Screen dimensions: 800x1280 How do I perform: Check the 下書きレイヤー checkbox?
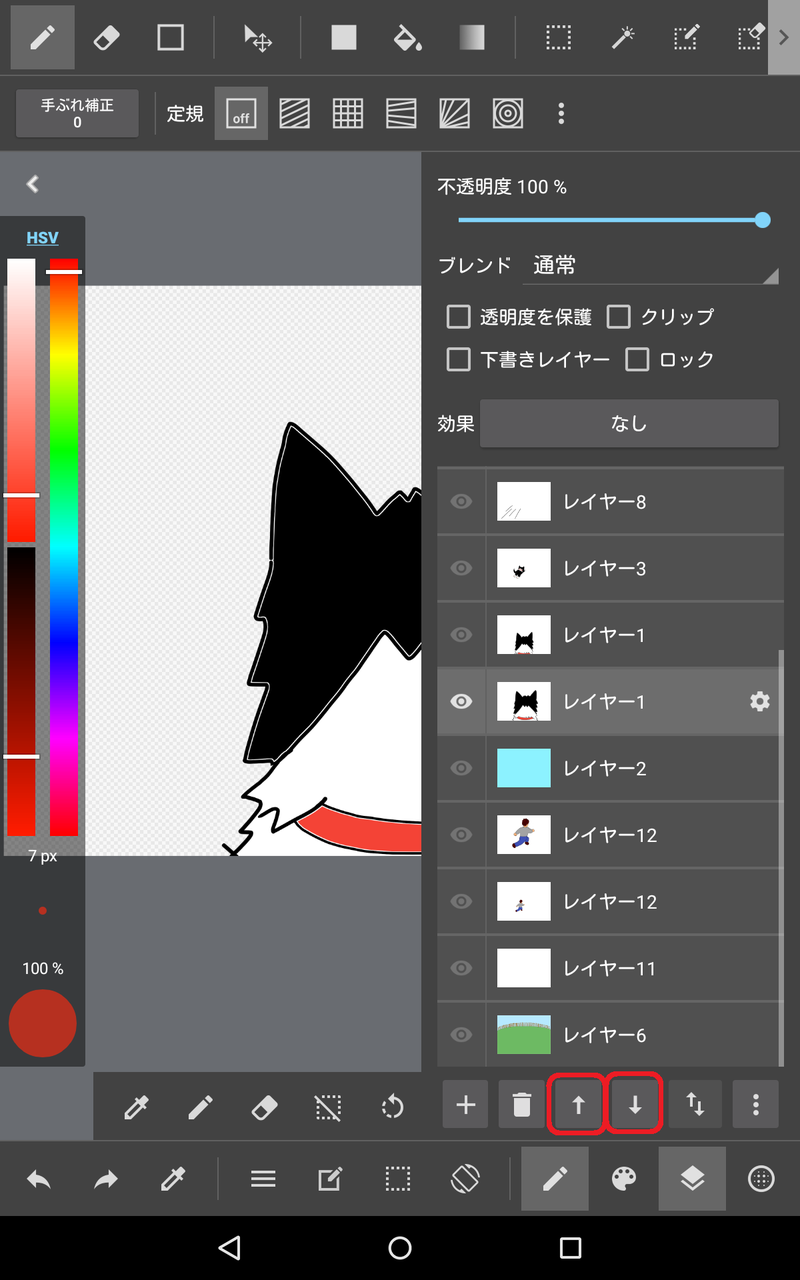click(x=458, y=359)
